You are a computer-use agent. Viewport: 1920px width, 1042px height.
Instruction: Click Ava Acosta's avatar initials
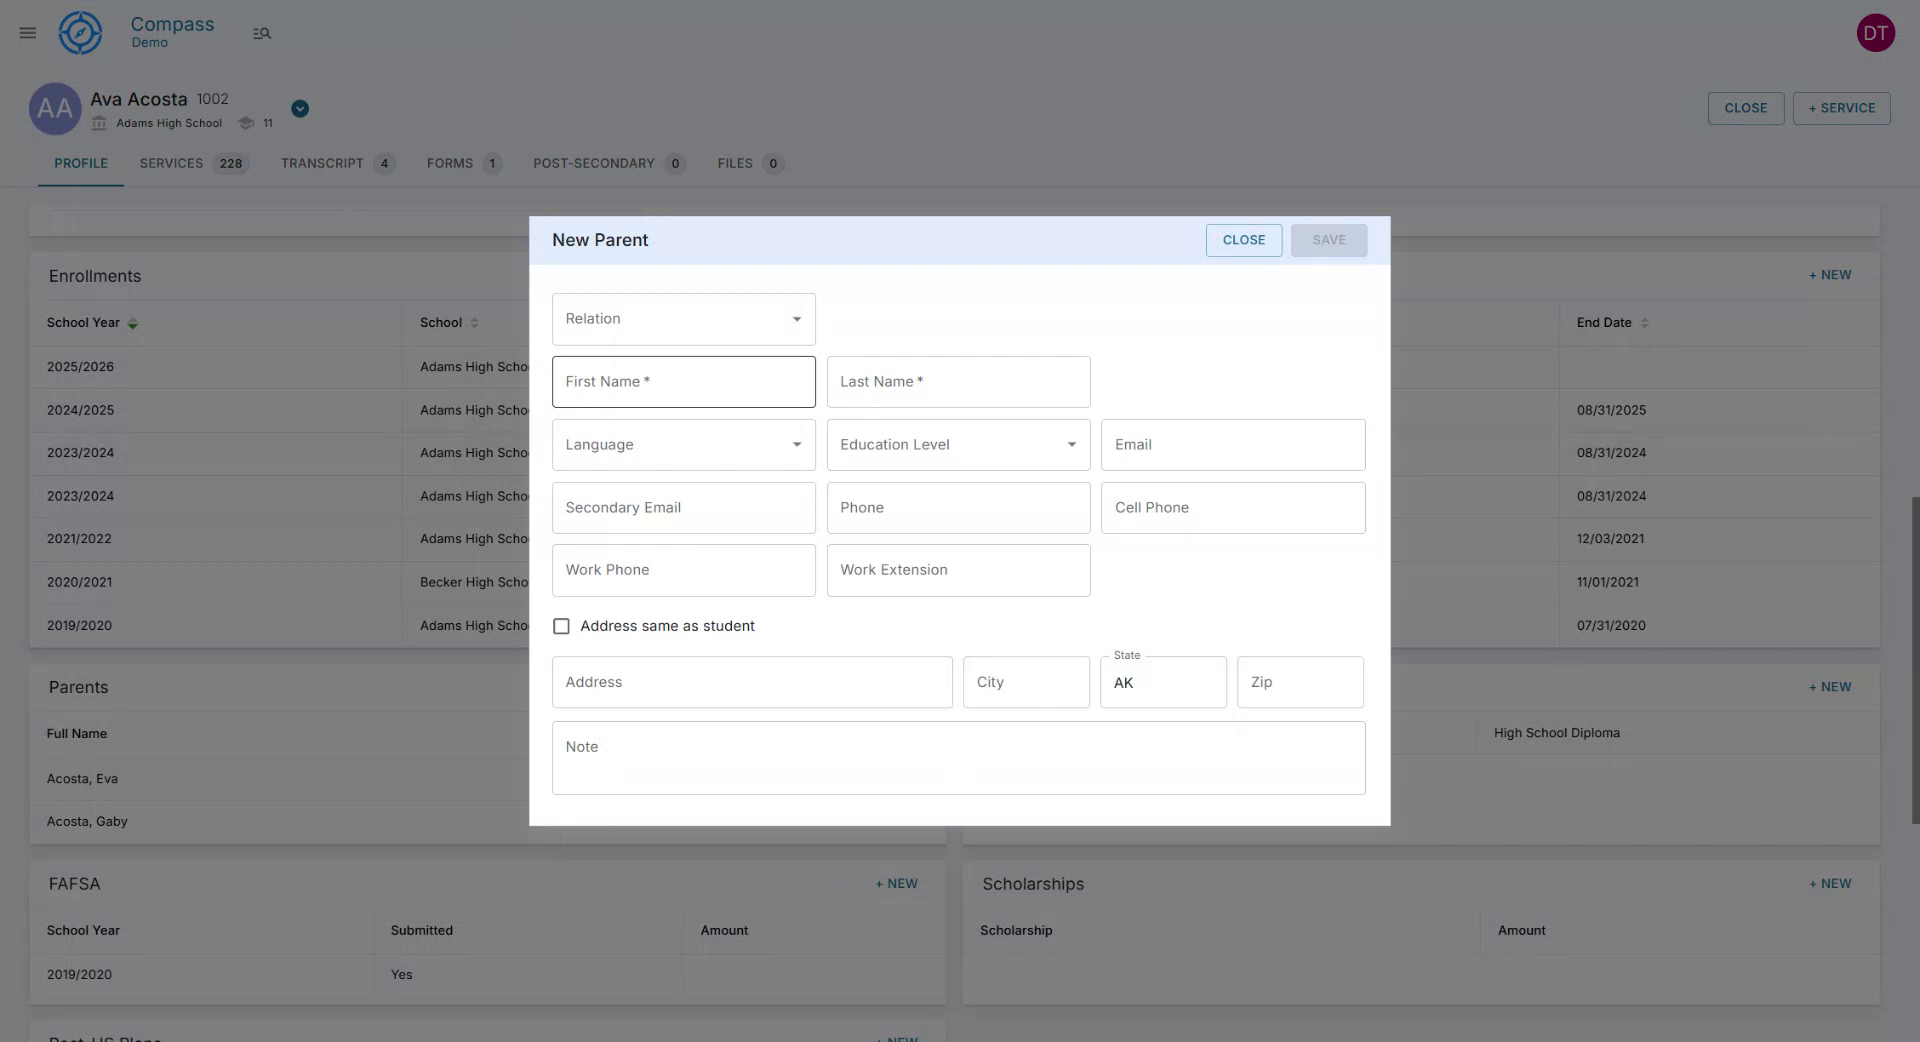coord(55,109)
